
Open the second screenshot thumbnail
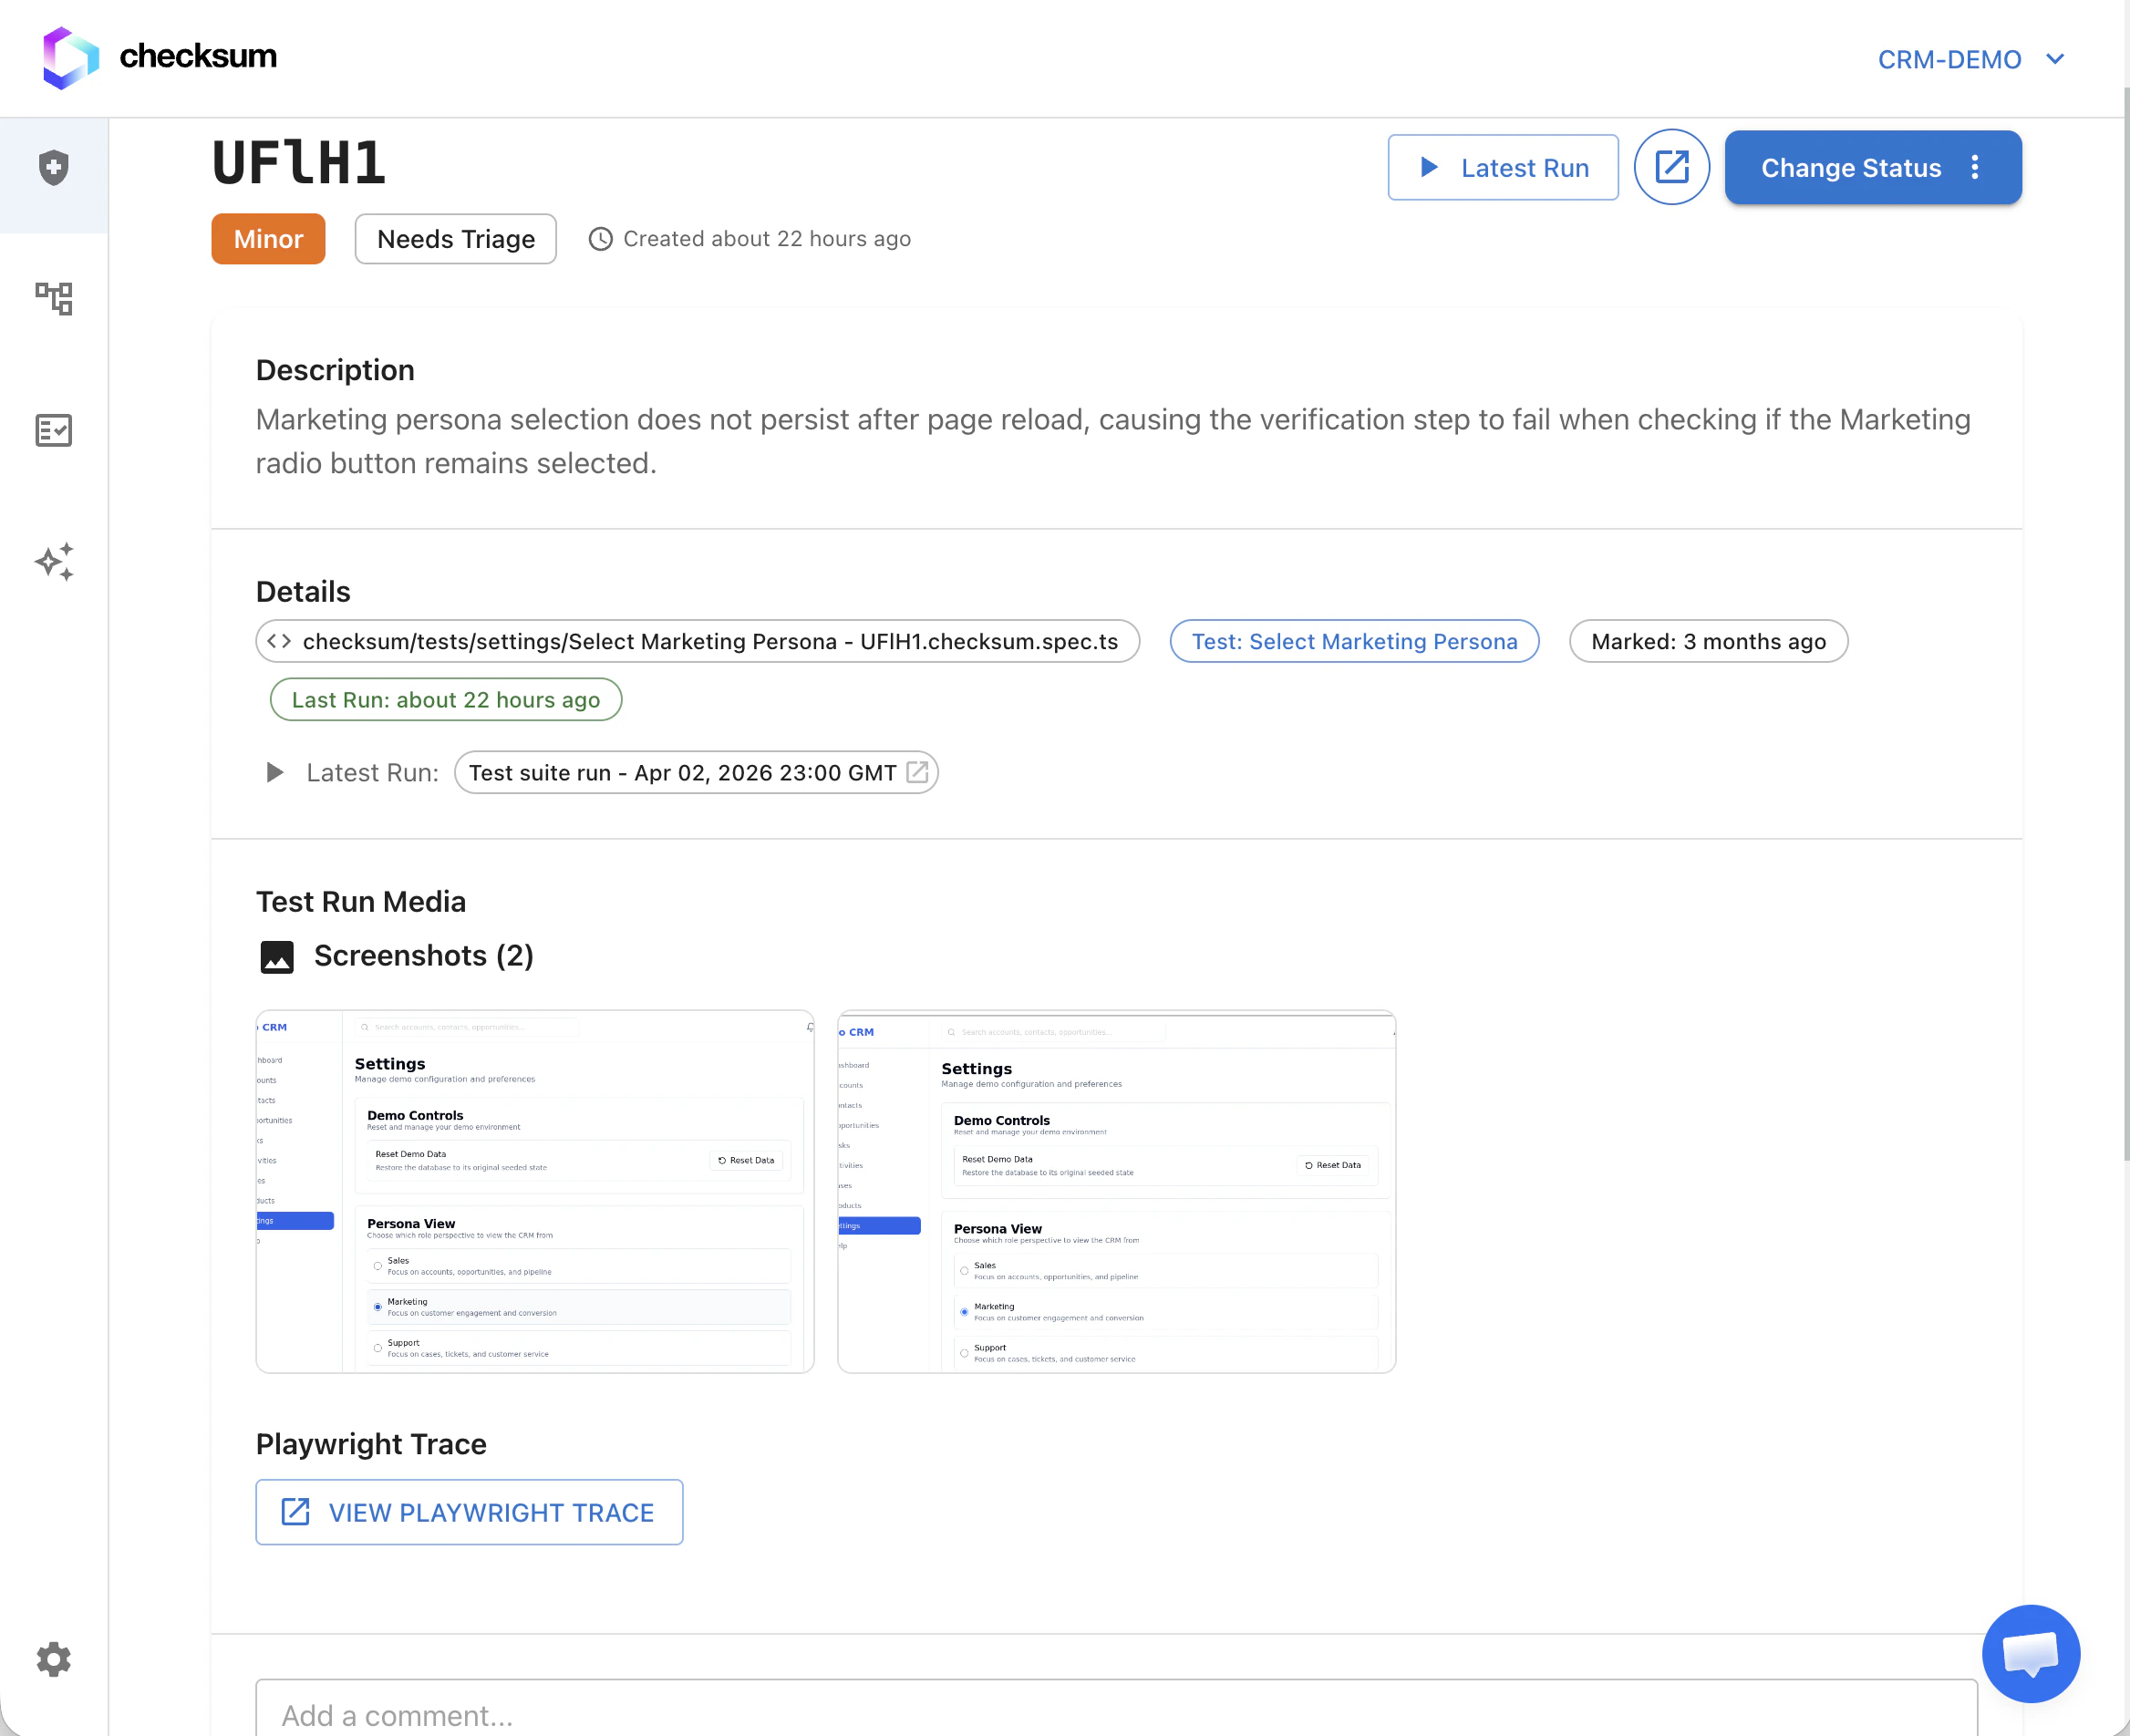1116,1192
